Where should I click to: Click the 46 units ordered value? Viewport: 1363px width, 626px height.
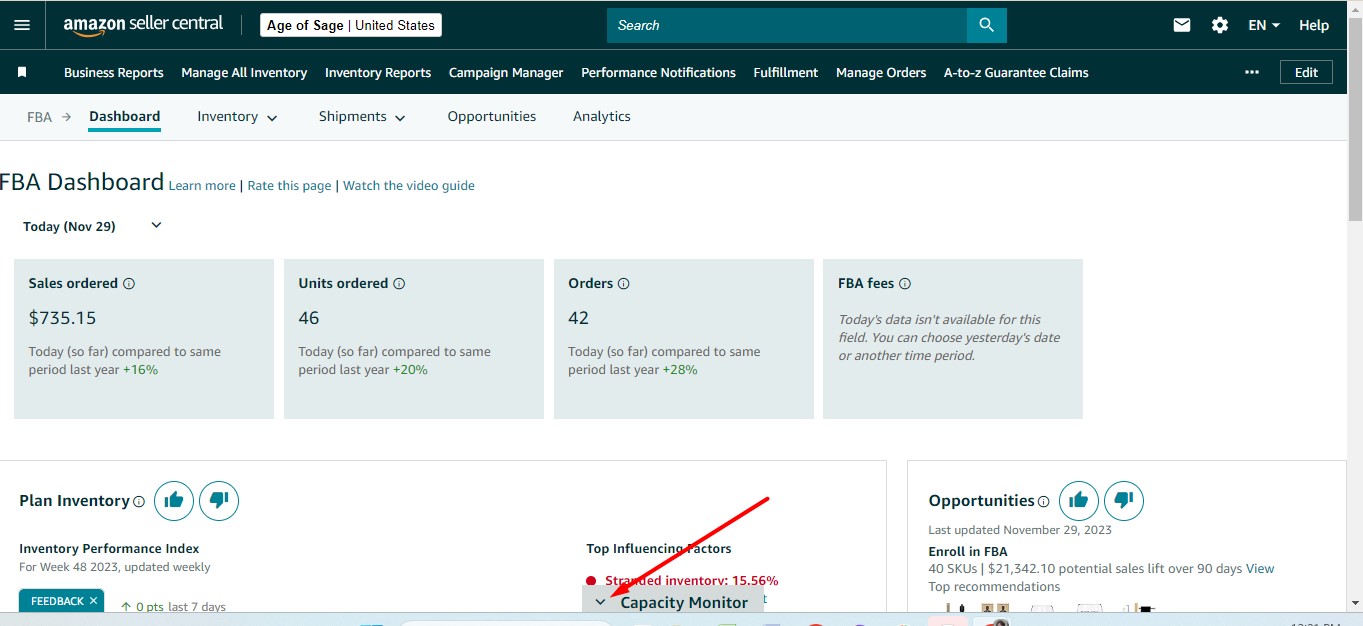(309, 318)
